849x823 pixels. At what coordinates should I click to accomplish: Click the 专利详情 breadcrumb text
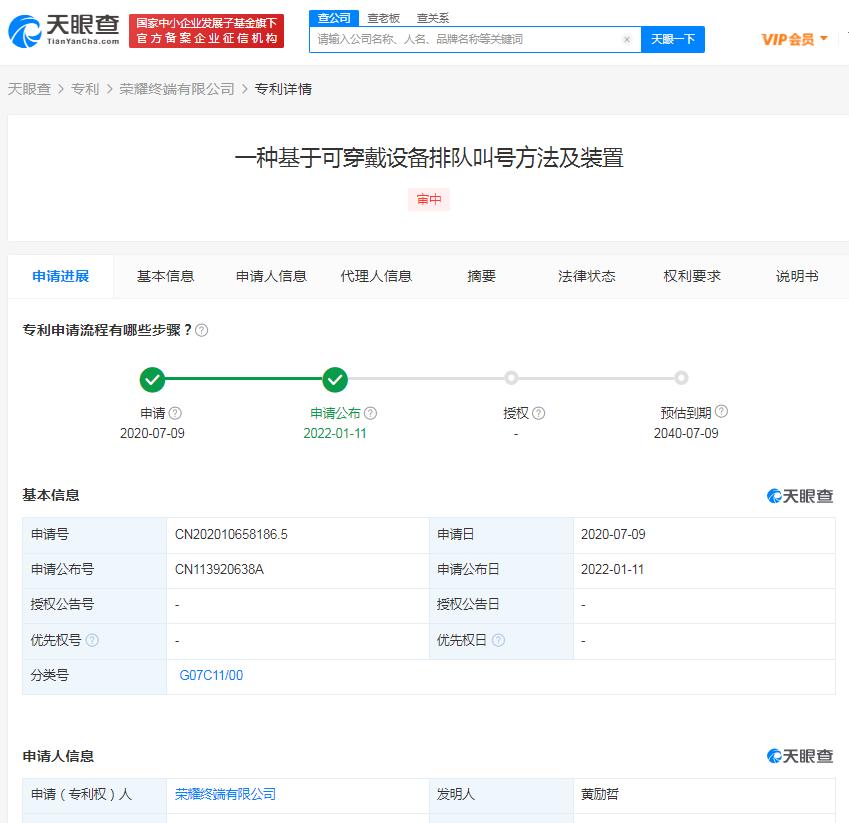coord(283,89)
